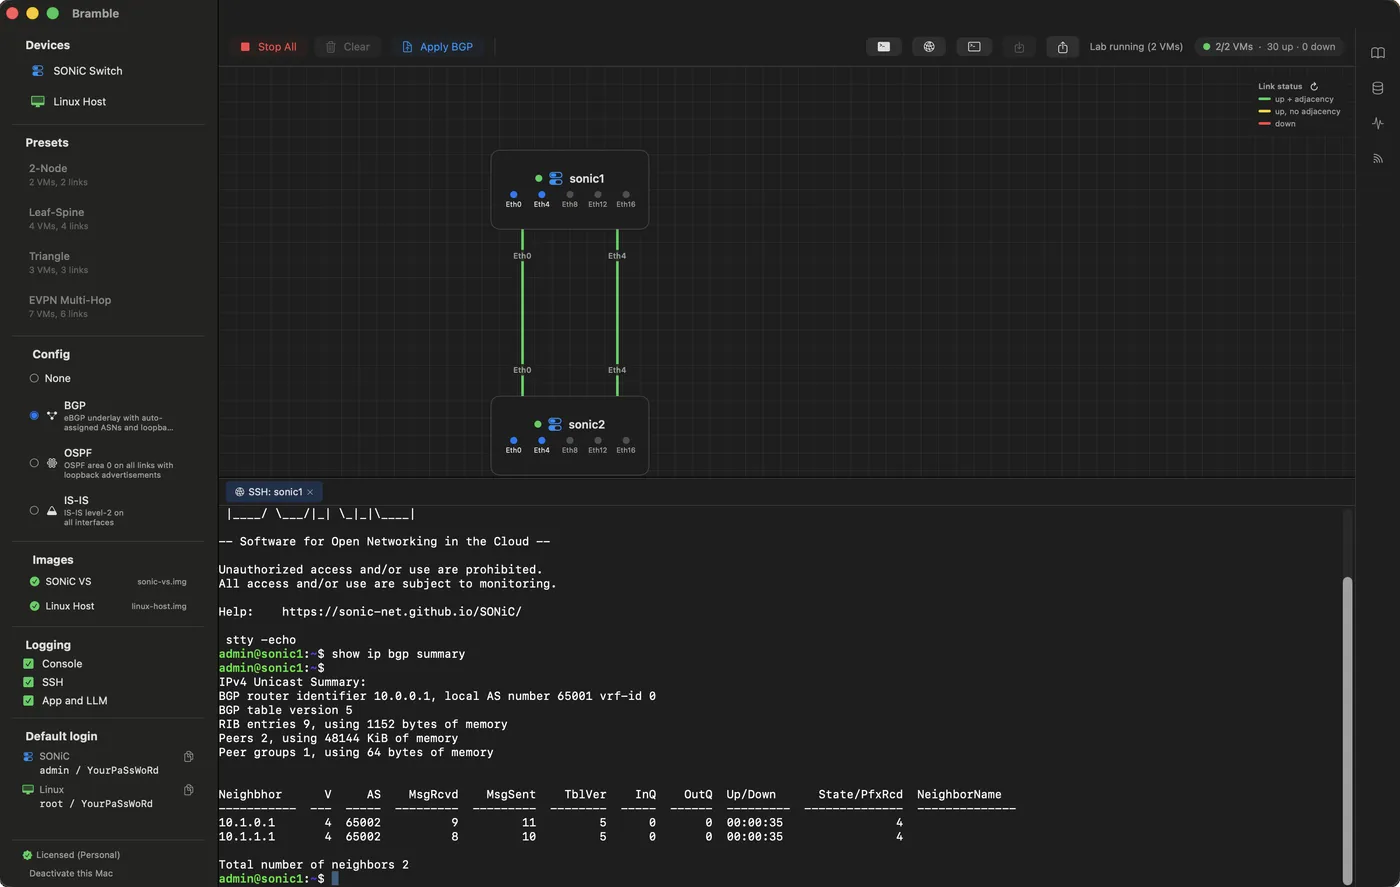
Task: Click the share/export icon in toolbar
Action: pyautogui.click(x=1063, y=47)
